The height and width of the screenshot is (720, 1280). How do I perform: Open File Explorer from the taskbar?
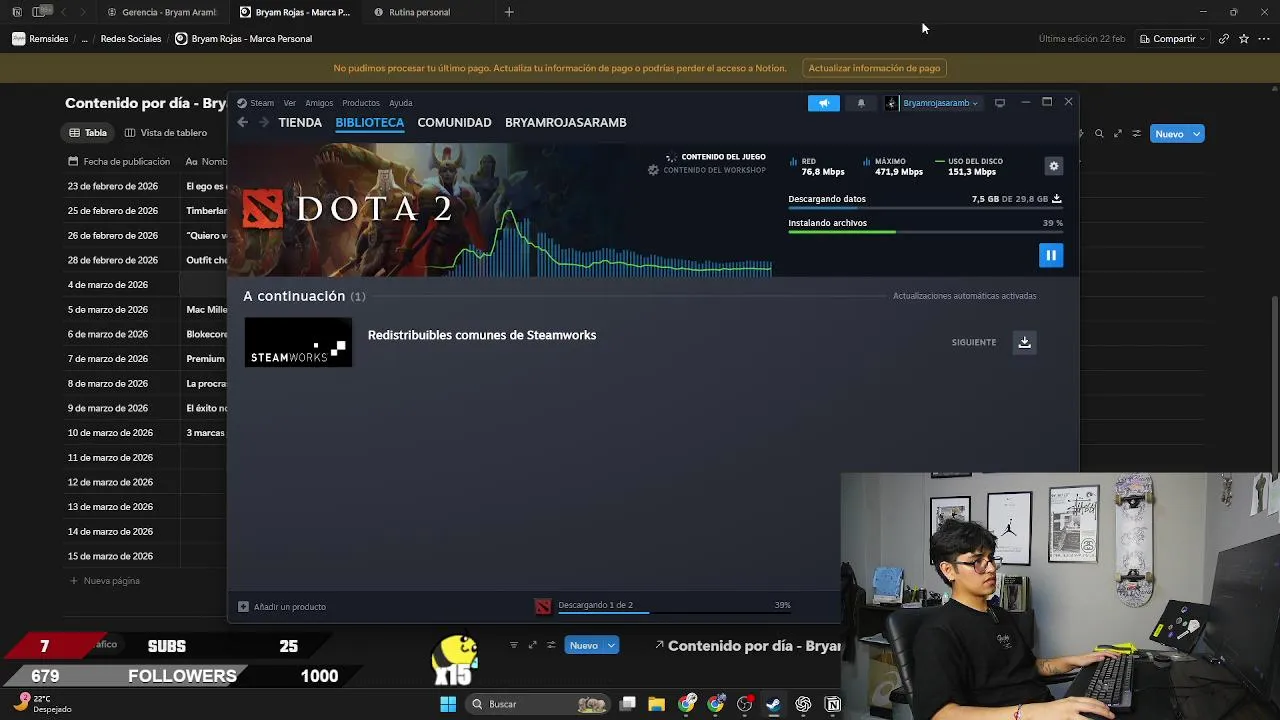656,704
